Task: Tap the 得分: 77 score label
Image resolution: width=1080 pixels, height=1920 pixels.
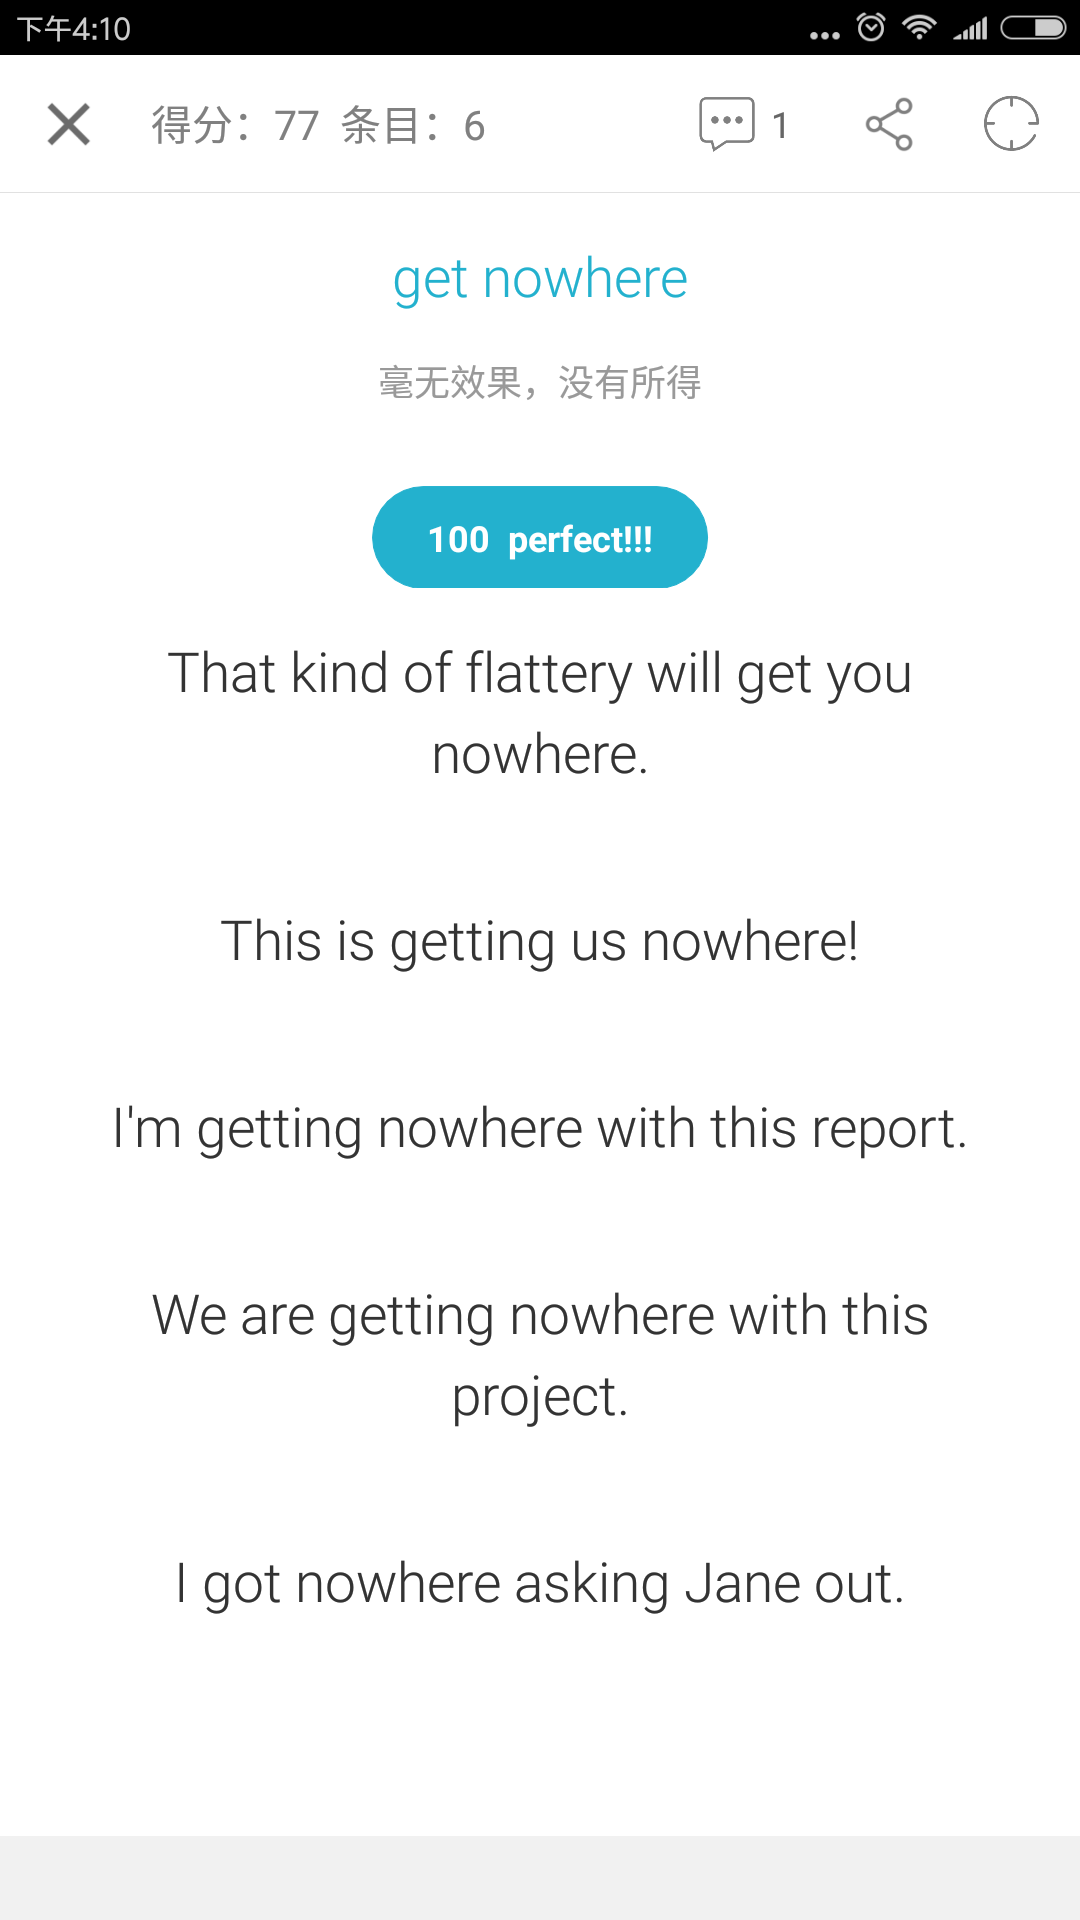Action: [x=235, y=126]
